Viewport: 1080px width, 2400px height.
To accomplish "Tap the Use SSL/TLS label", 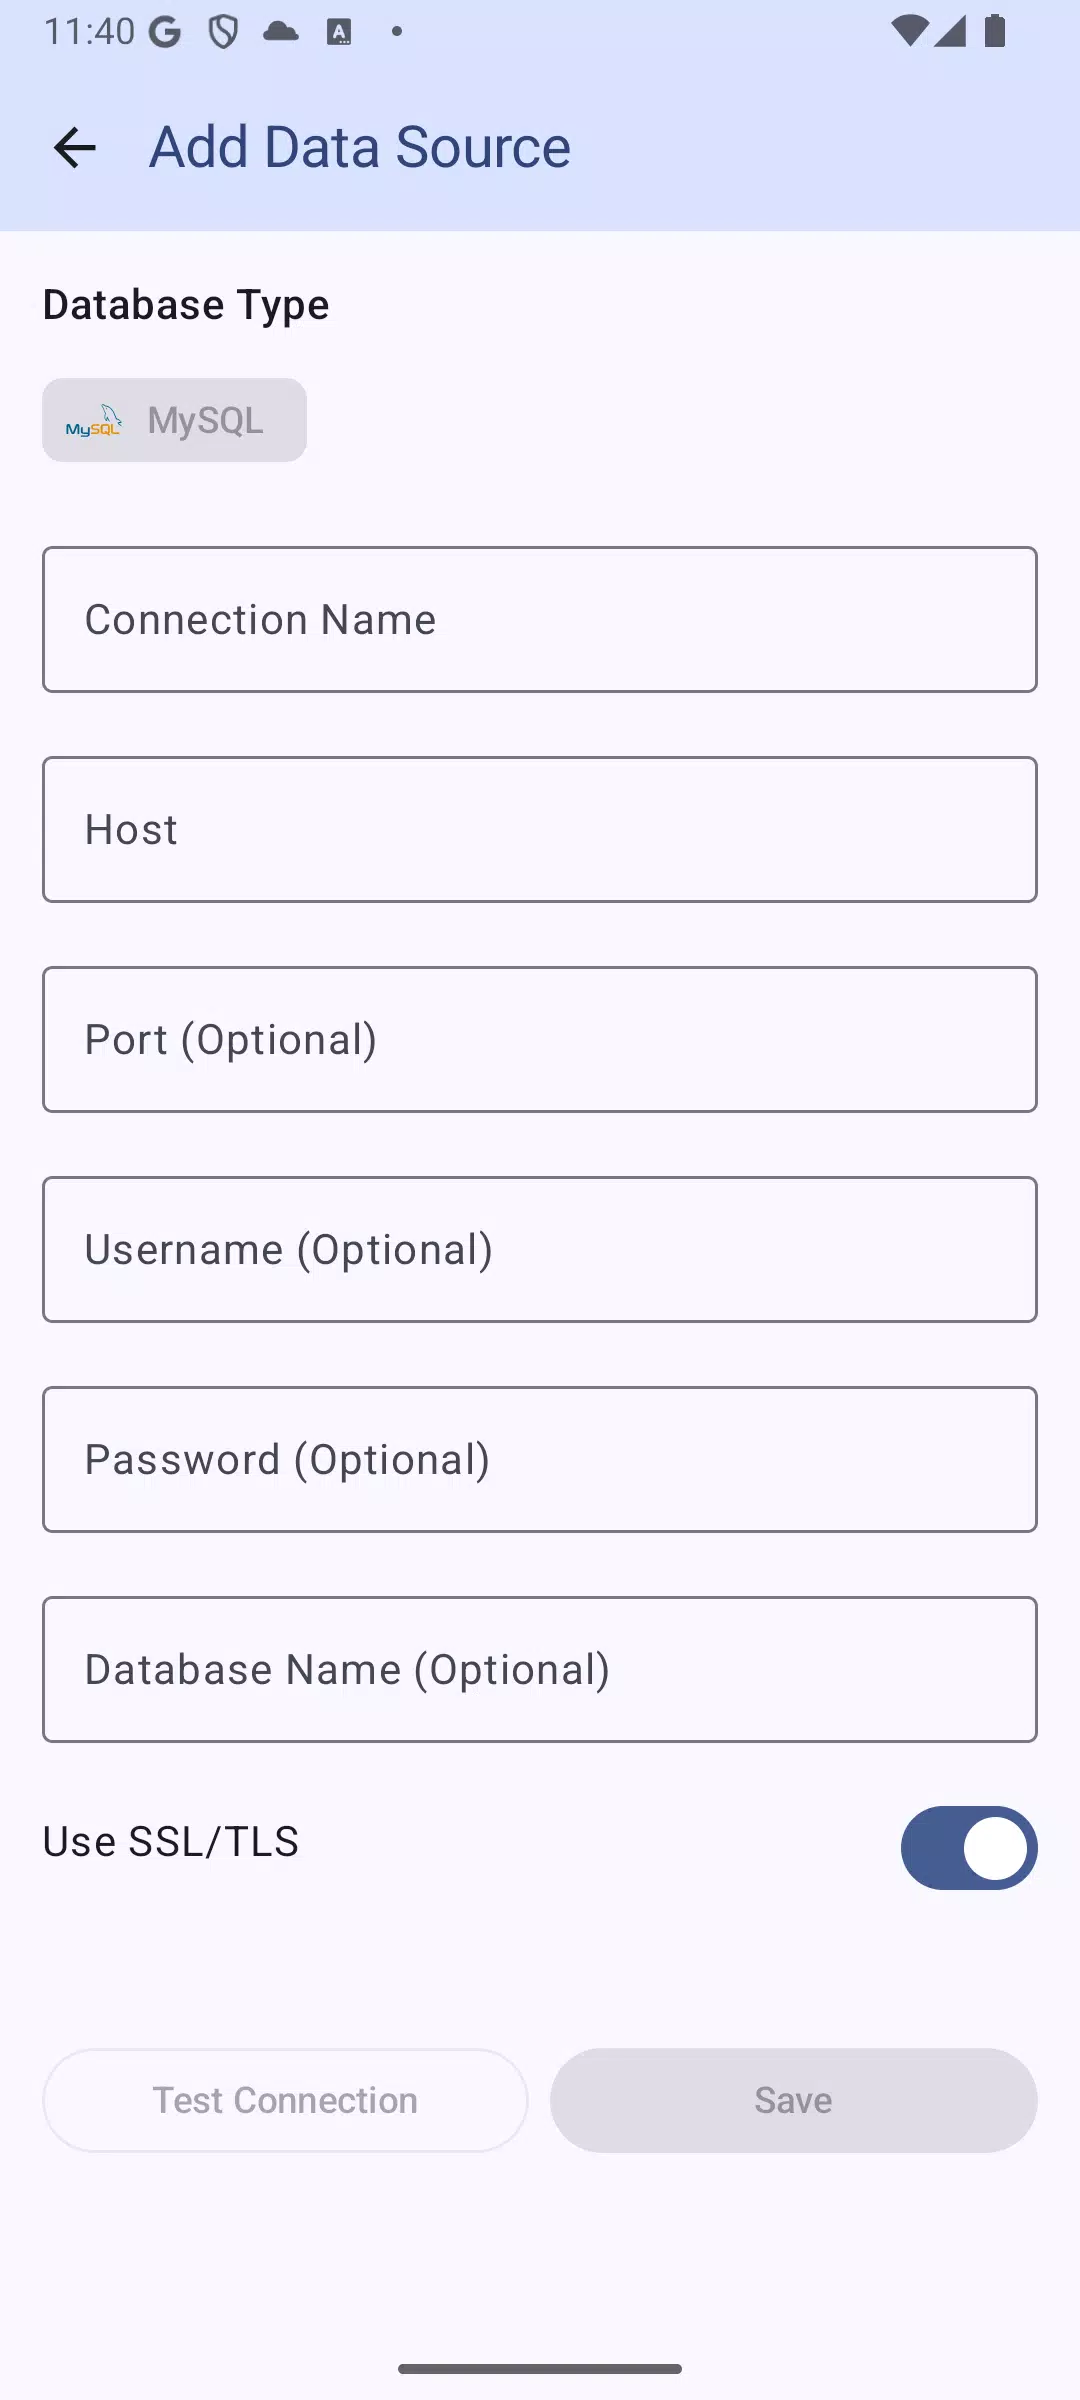I will click(171, 1841).
